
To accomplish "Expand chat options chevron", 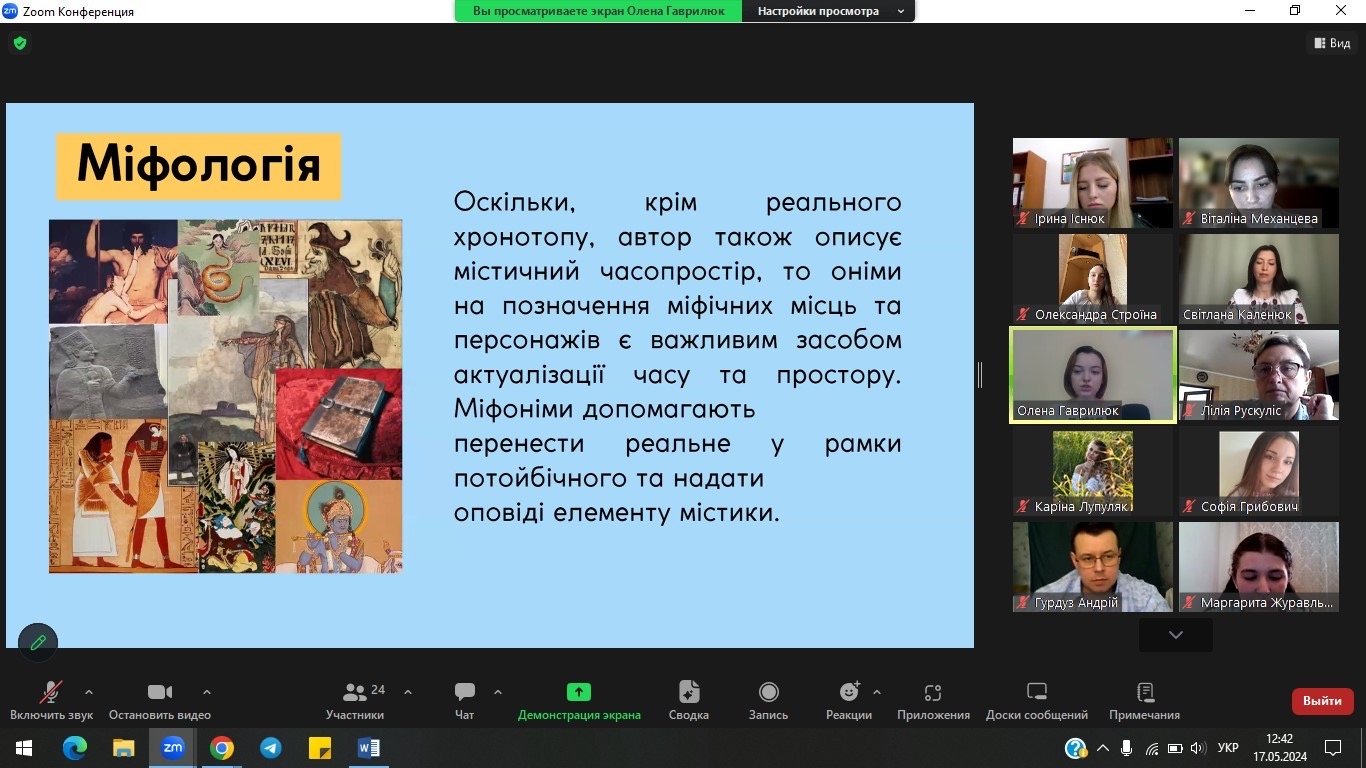I will (498, 692).
